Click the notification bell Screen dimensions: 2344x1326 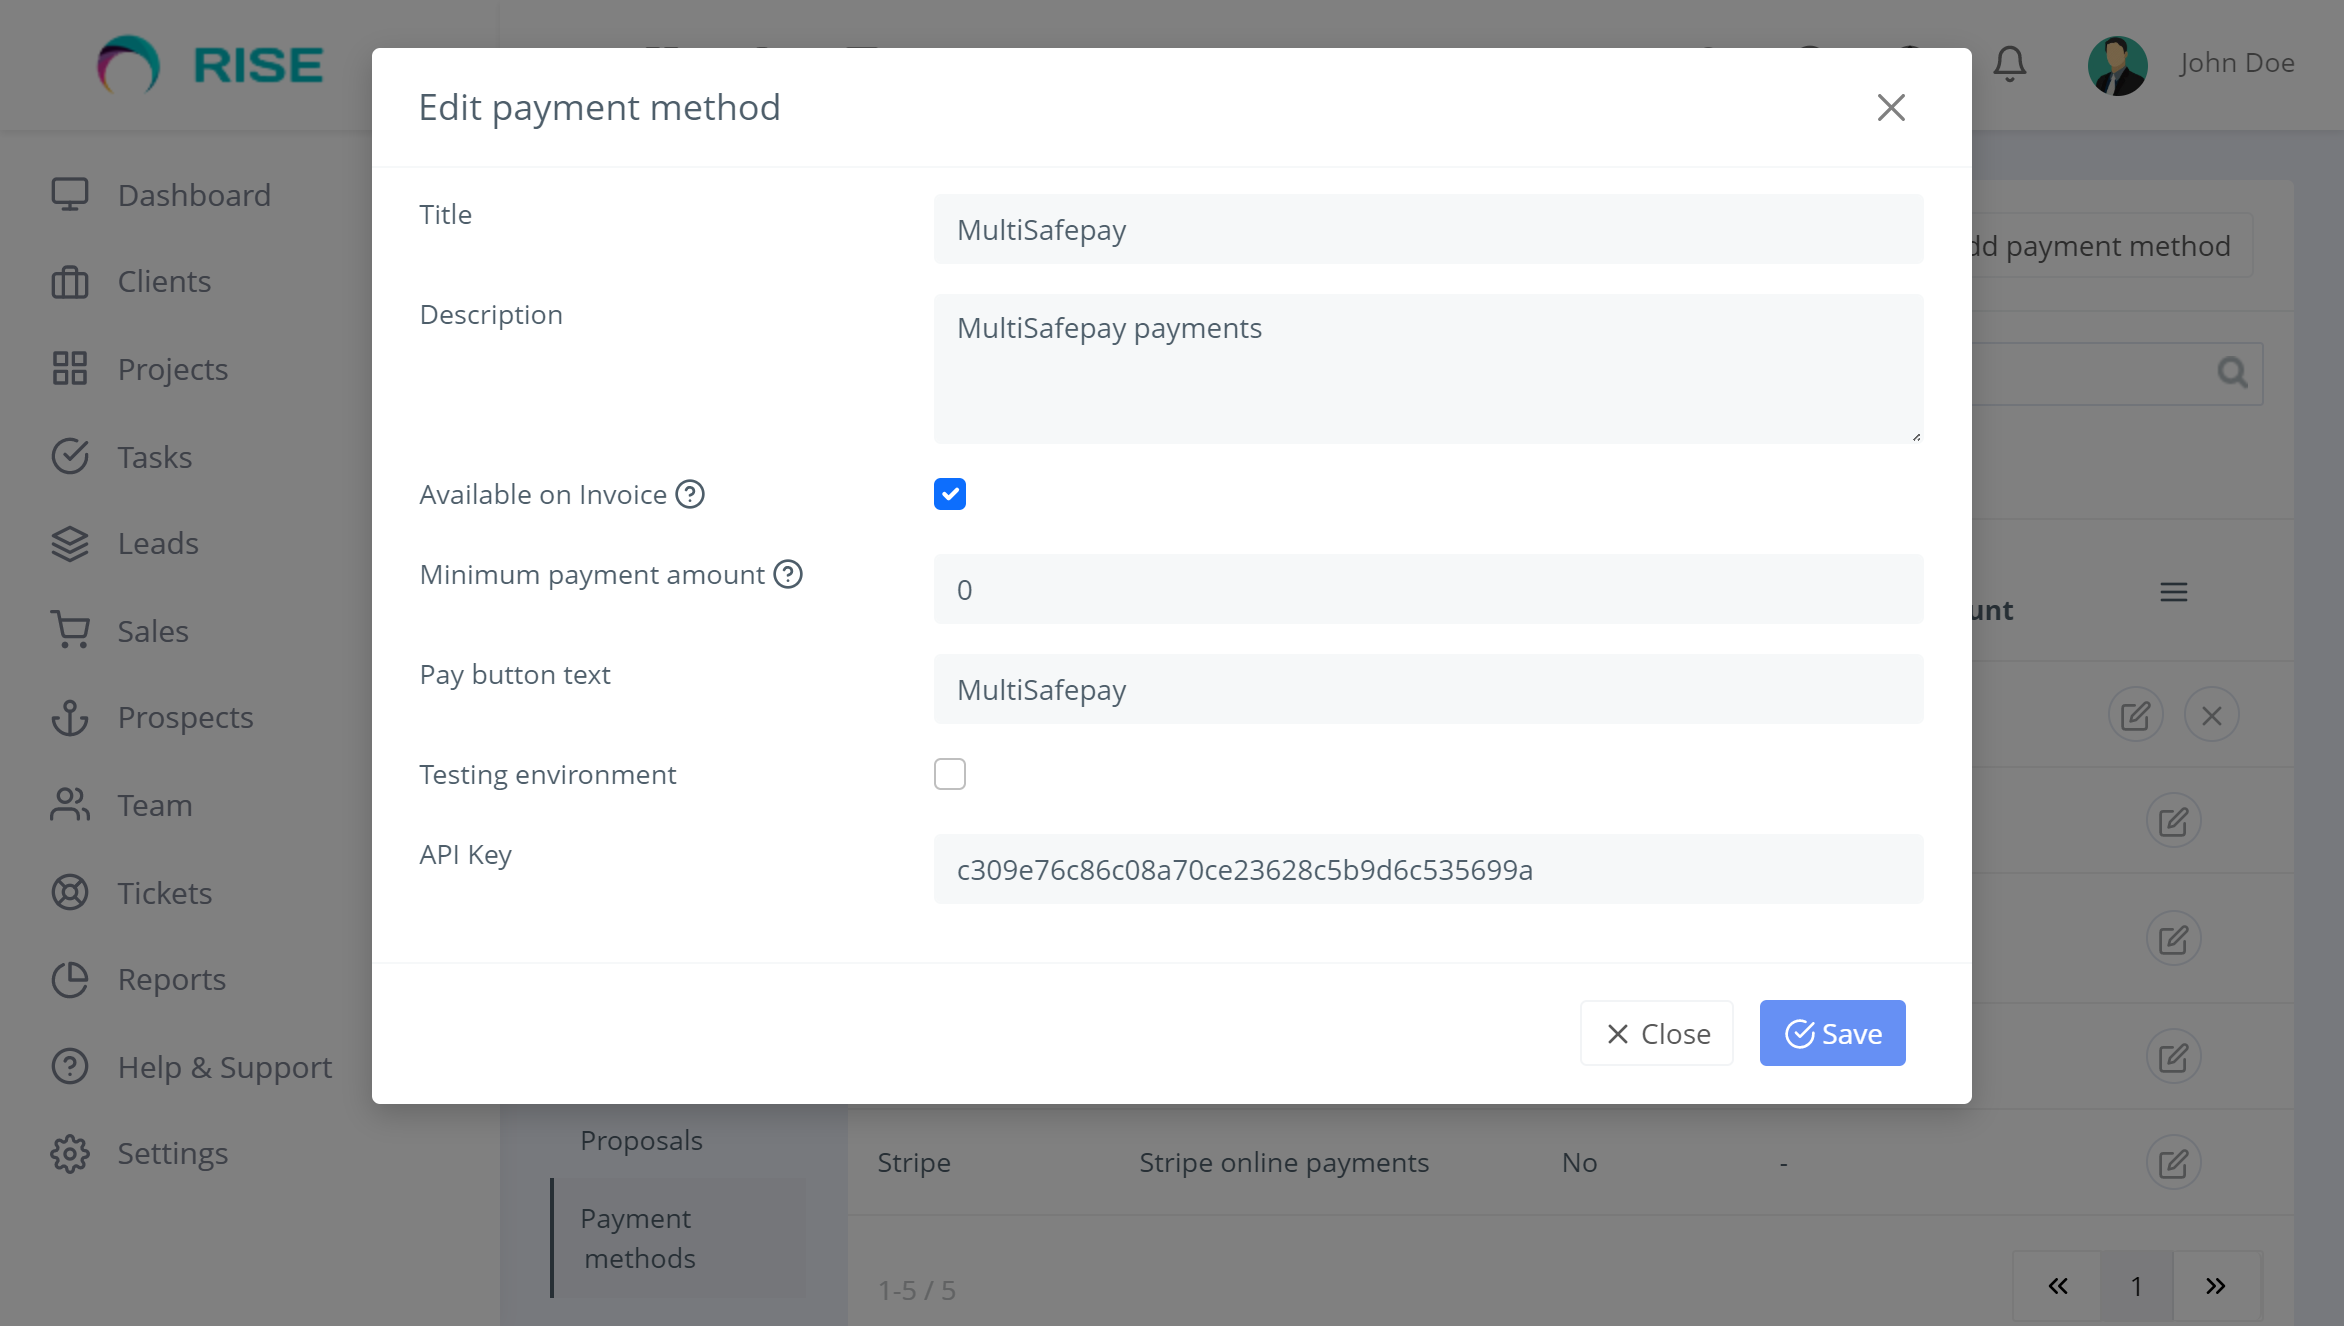click(2009, 64)
